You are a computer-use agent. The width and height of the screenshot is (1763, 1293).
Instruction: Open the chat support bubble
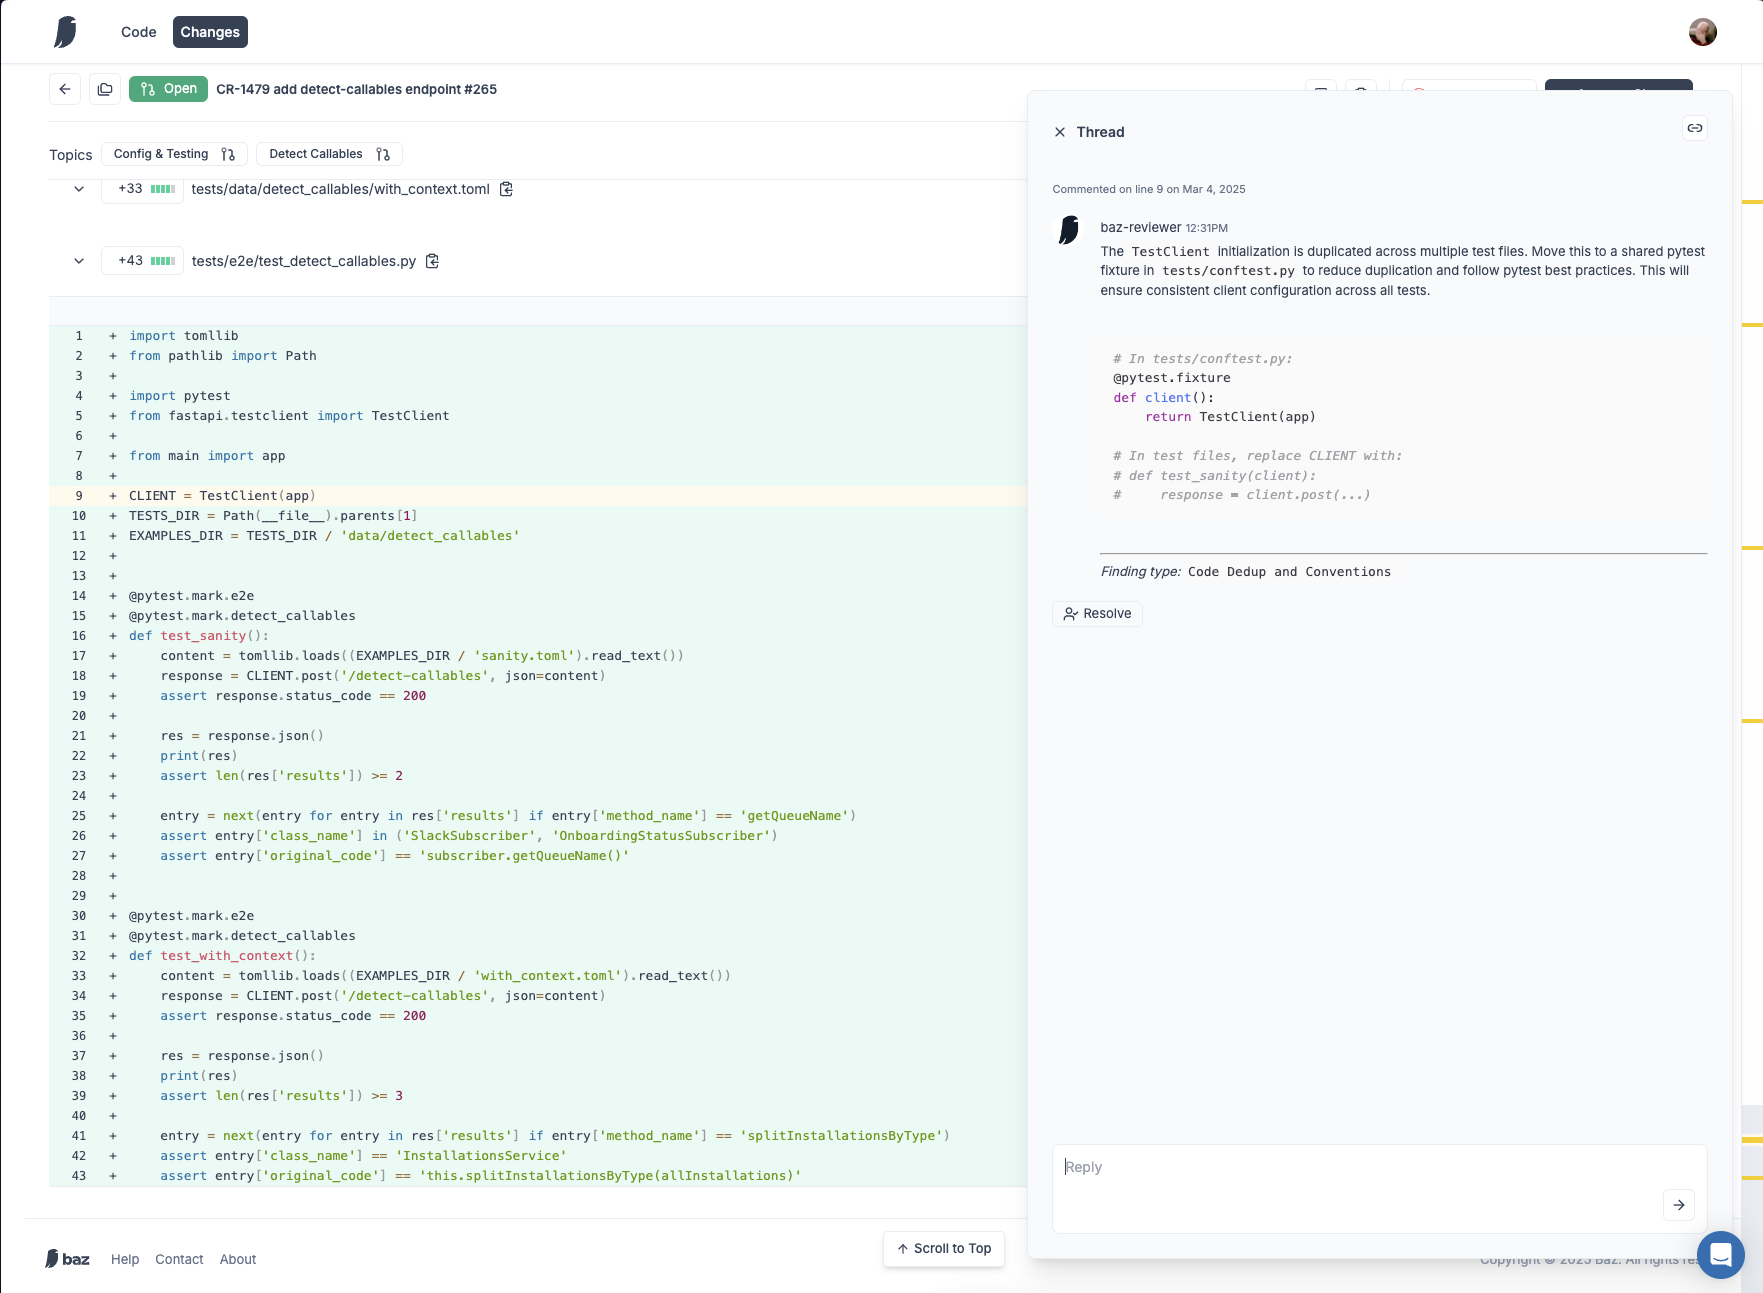(x=1721, y=1254)
